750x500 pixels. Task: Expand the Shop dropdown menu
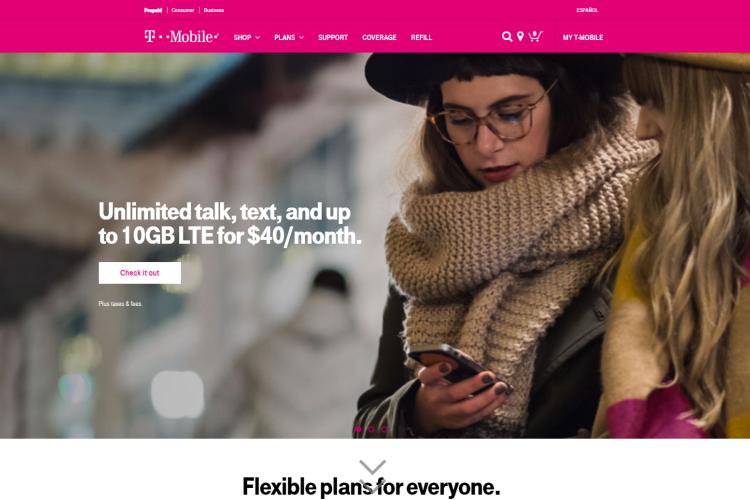247,37
